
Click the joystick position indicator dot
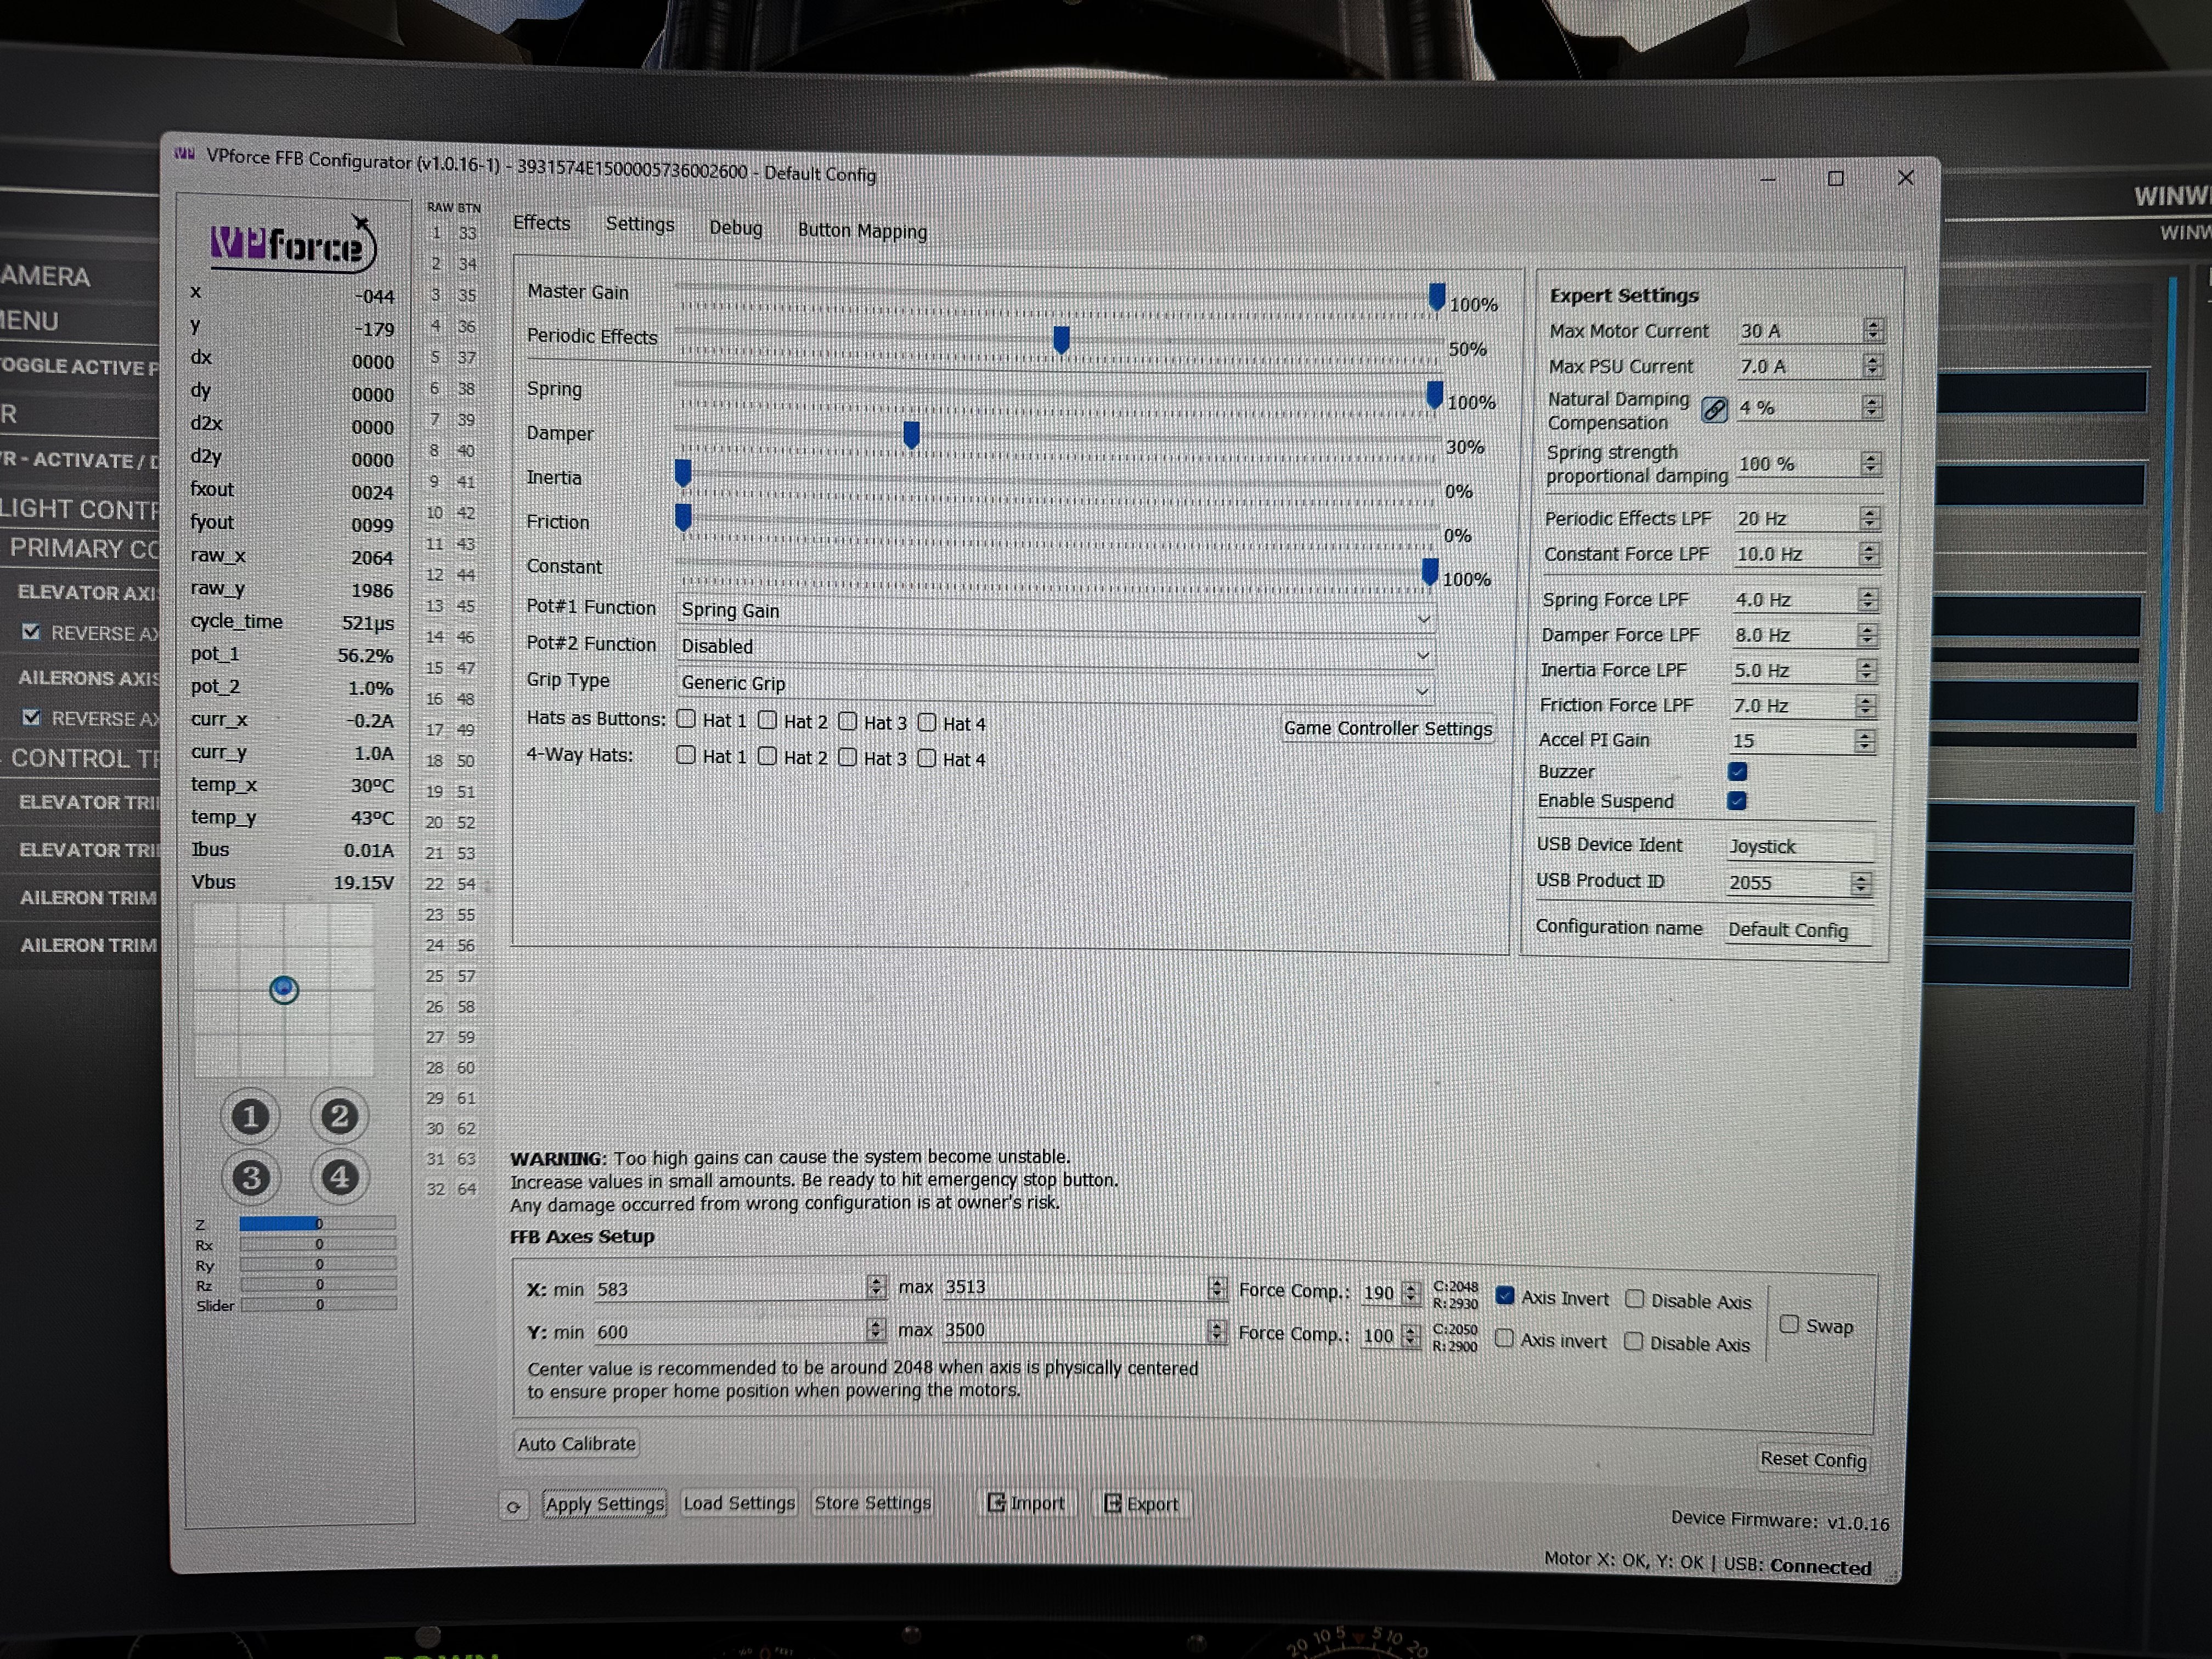coord(284,990)
